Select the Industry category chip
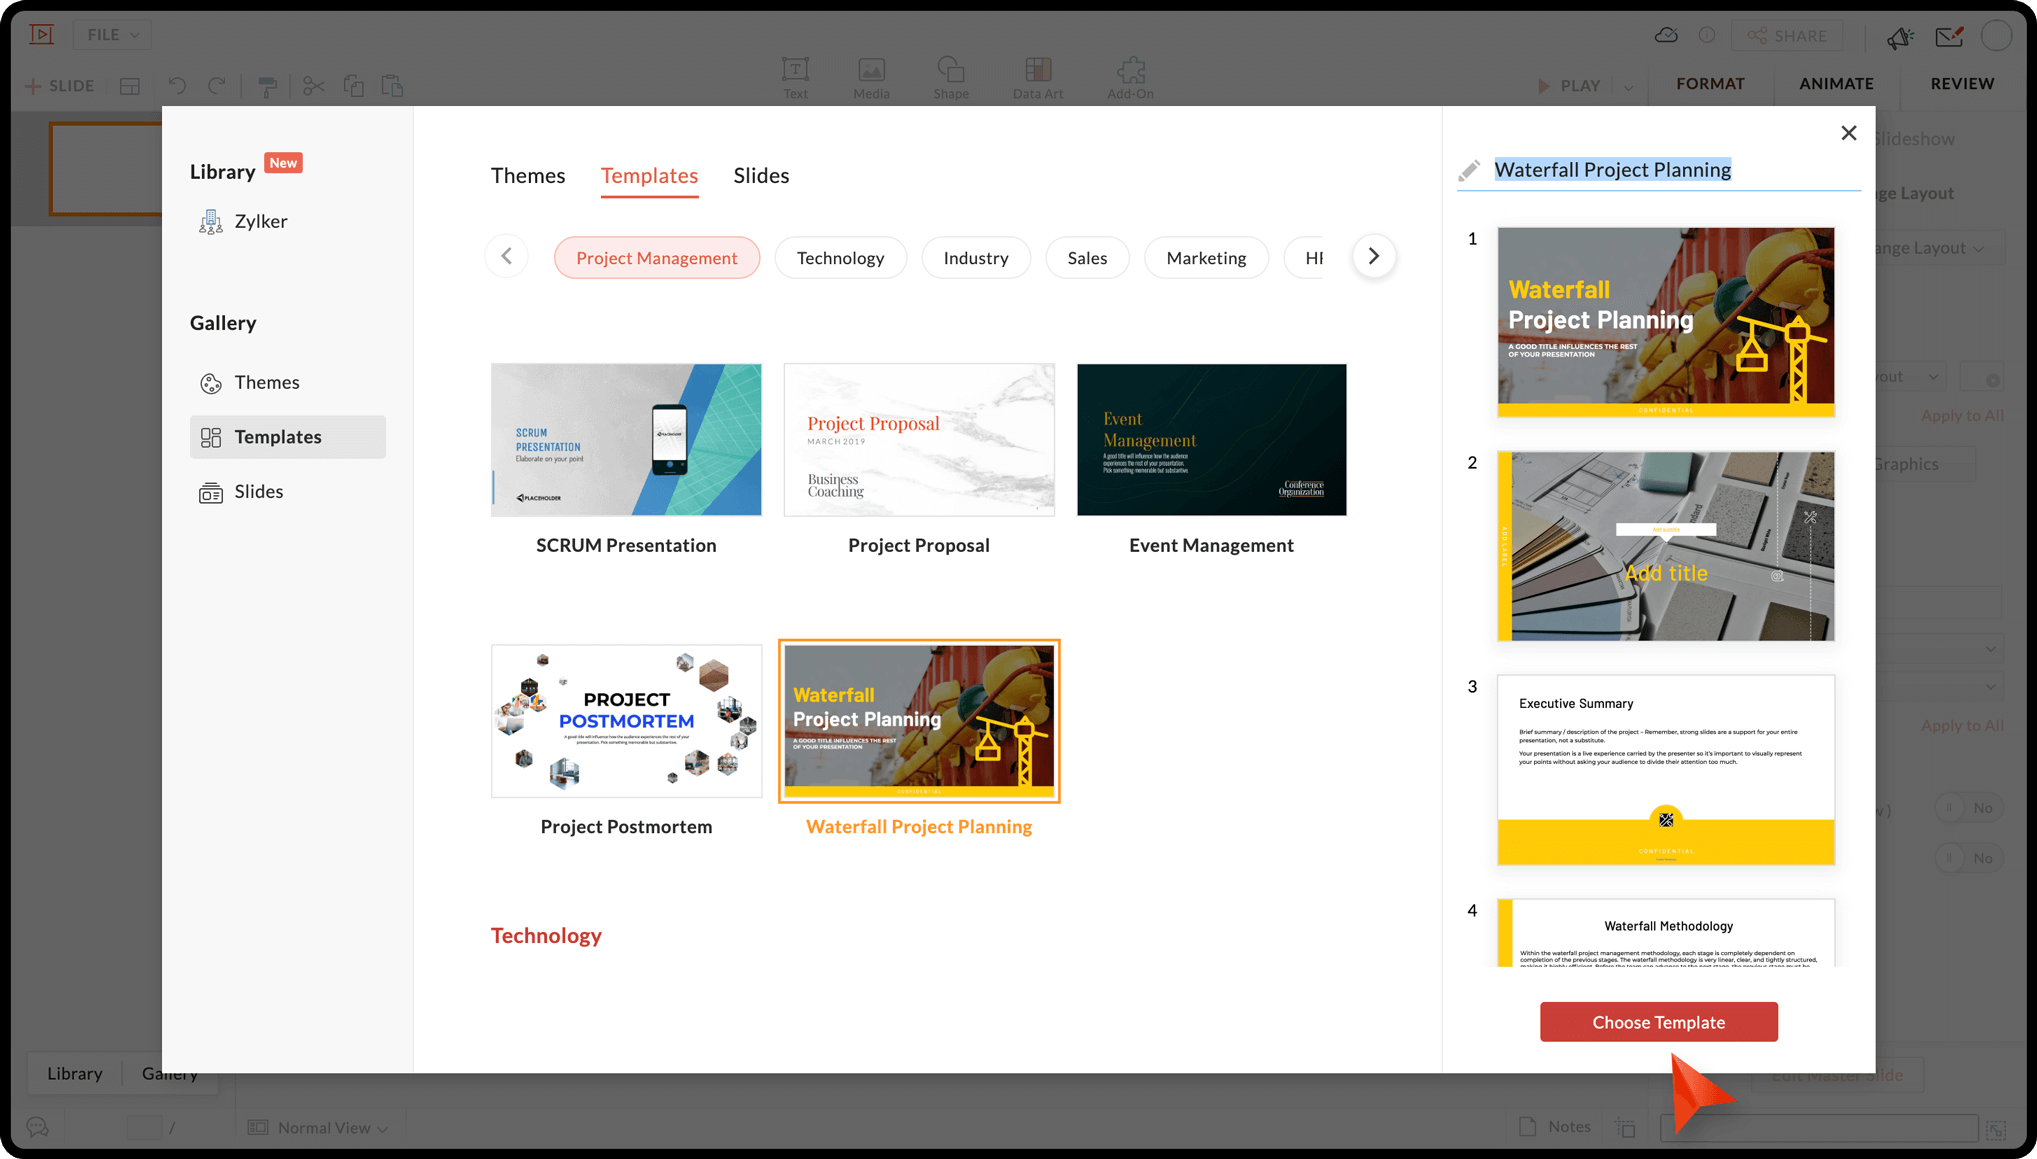Screen dimensions: 2037x1159 click(x=976, y=258)
